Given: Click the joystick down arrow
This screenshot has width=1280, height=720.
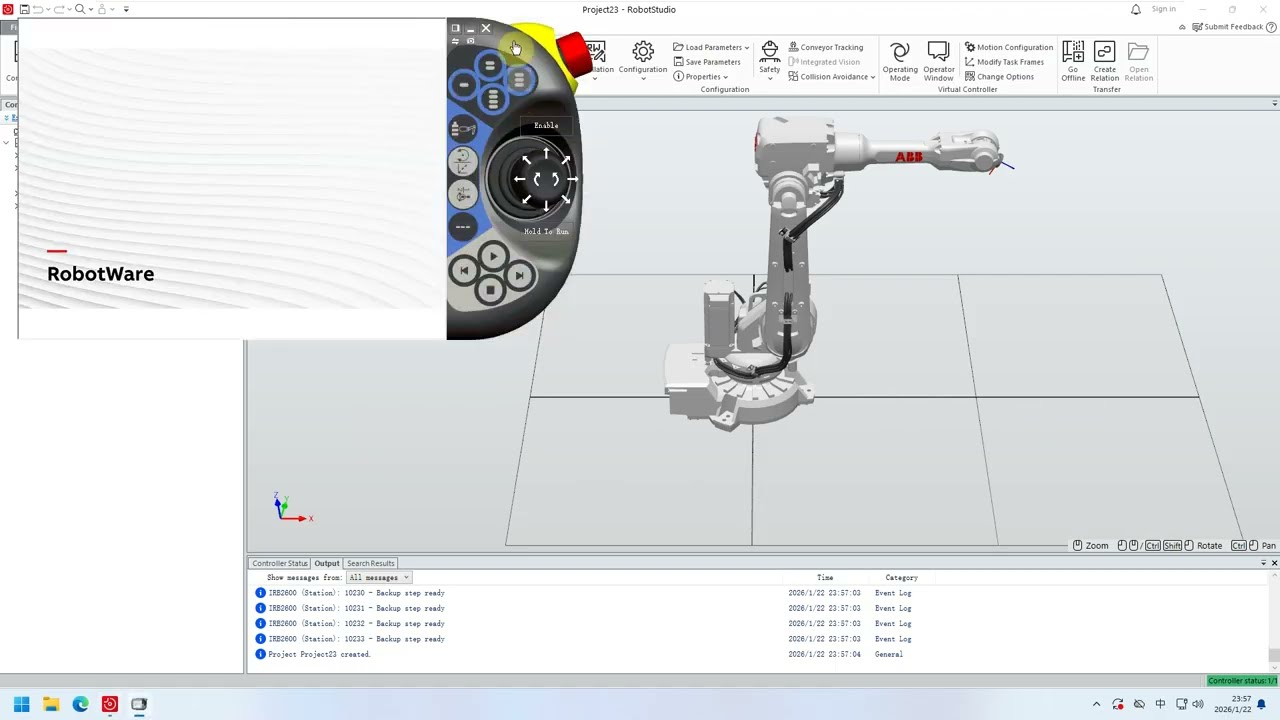Looking at the screenshot, I should point(546,204).
